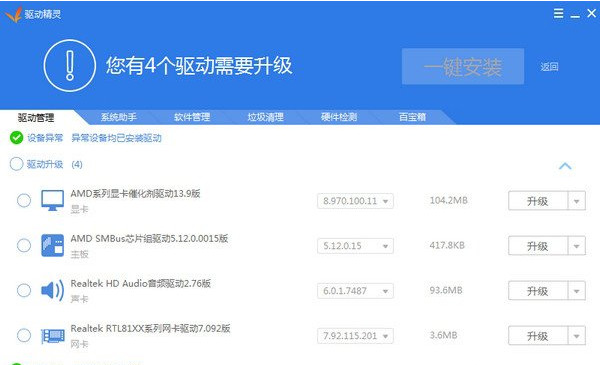The width and height of the screenshot is (603, 365).
Task: Click the speaker icon for Realtek HD Audio
Action: coord(52,290)
